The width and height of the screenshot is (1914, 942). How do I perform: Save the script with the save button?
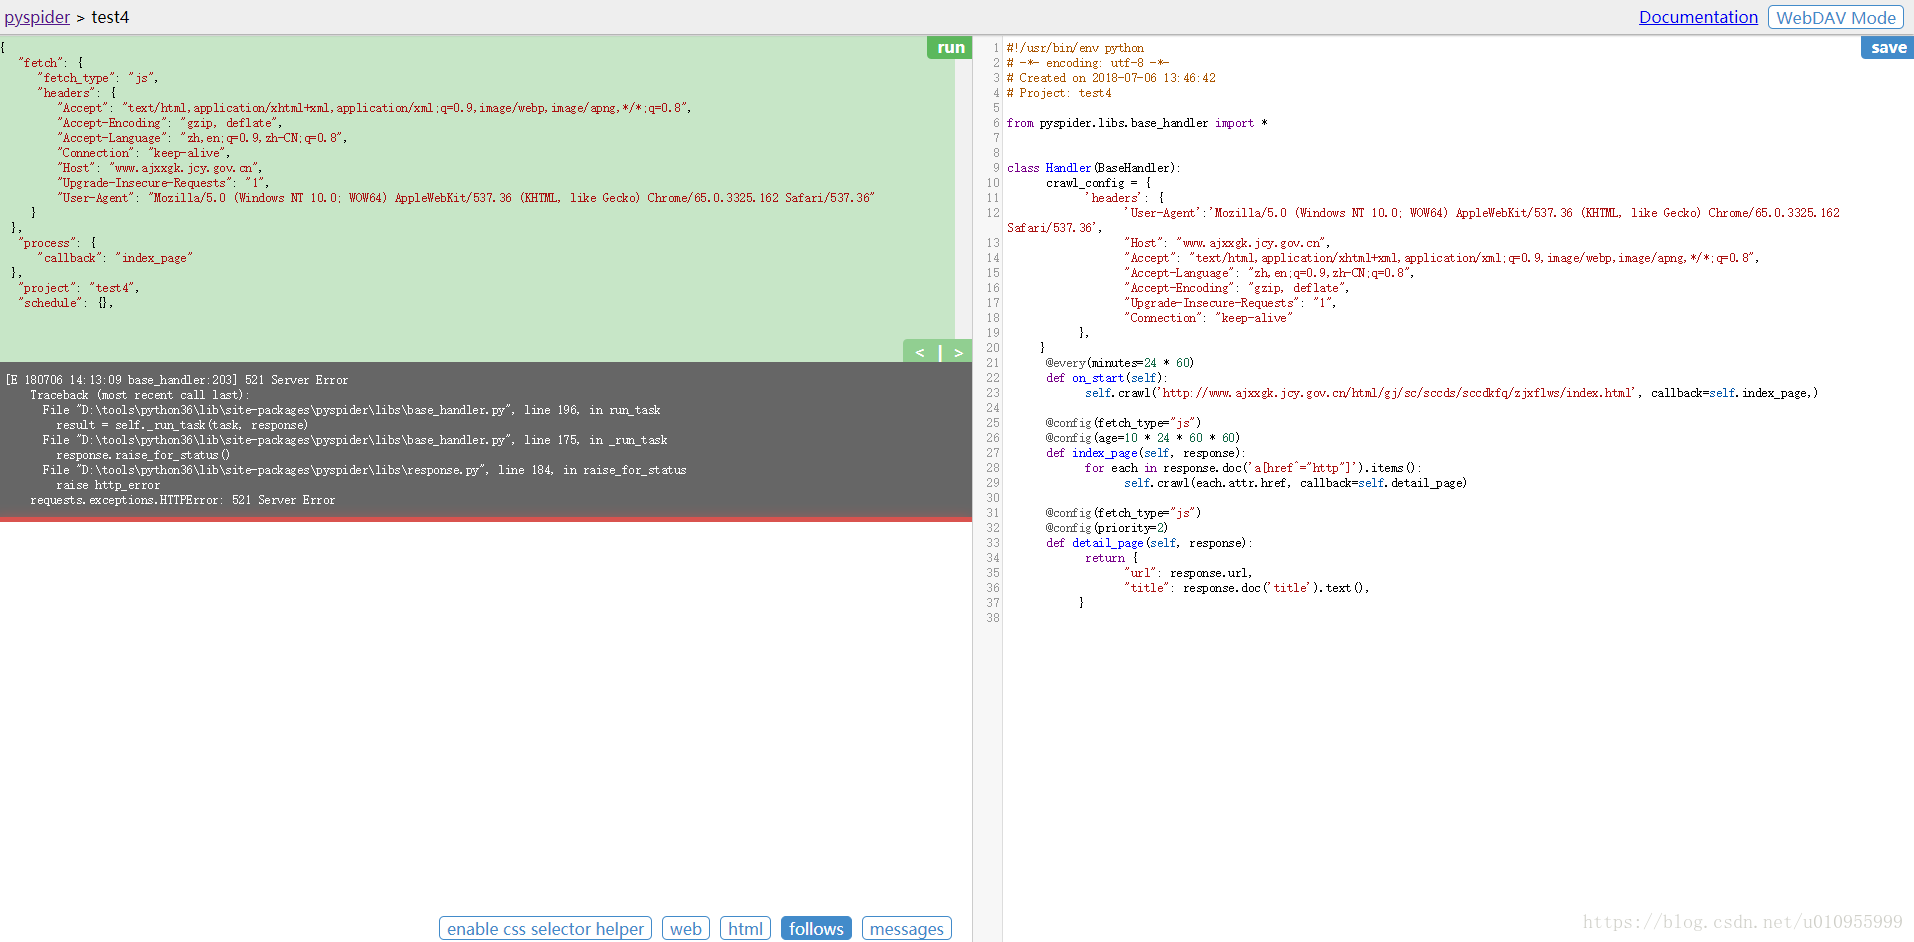(1888, 47)
